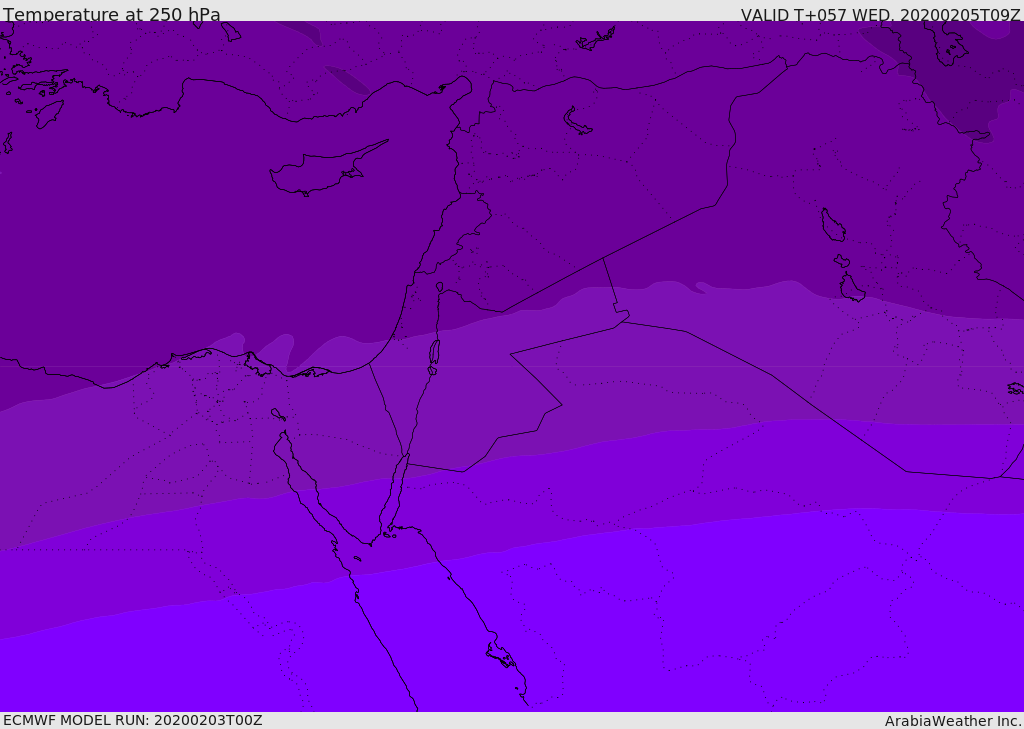Click the ArabiaWeather Inc. credit text
This screenshot has height=729, width=1024.
(x=953, y=721)
